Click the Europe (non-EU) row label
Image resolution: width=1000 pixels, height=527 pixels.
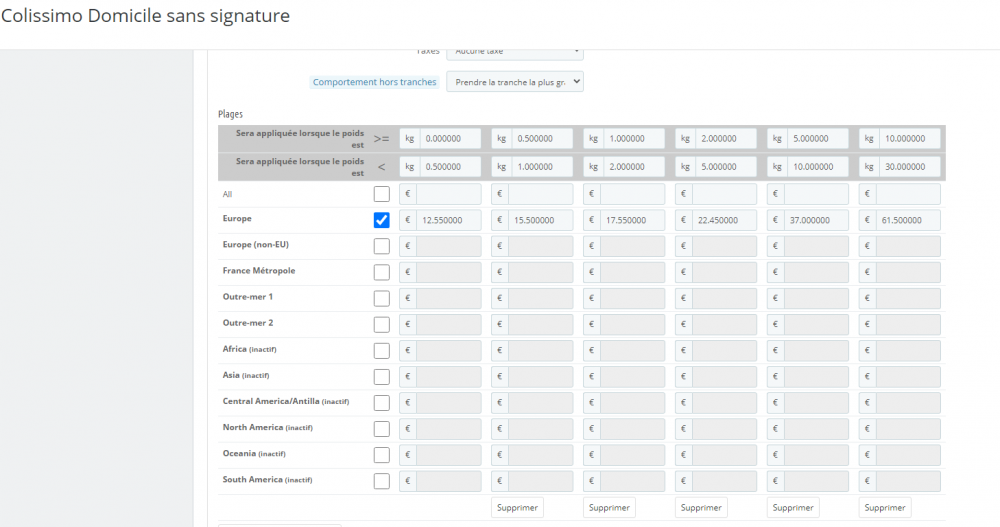255,244
